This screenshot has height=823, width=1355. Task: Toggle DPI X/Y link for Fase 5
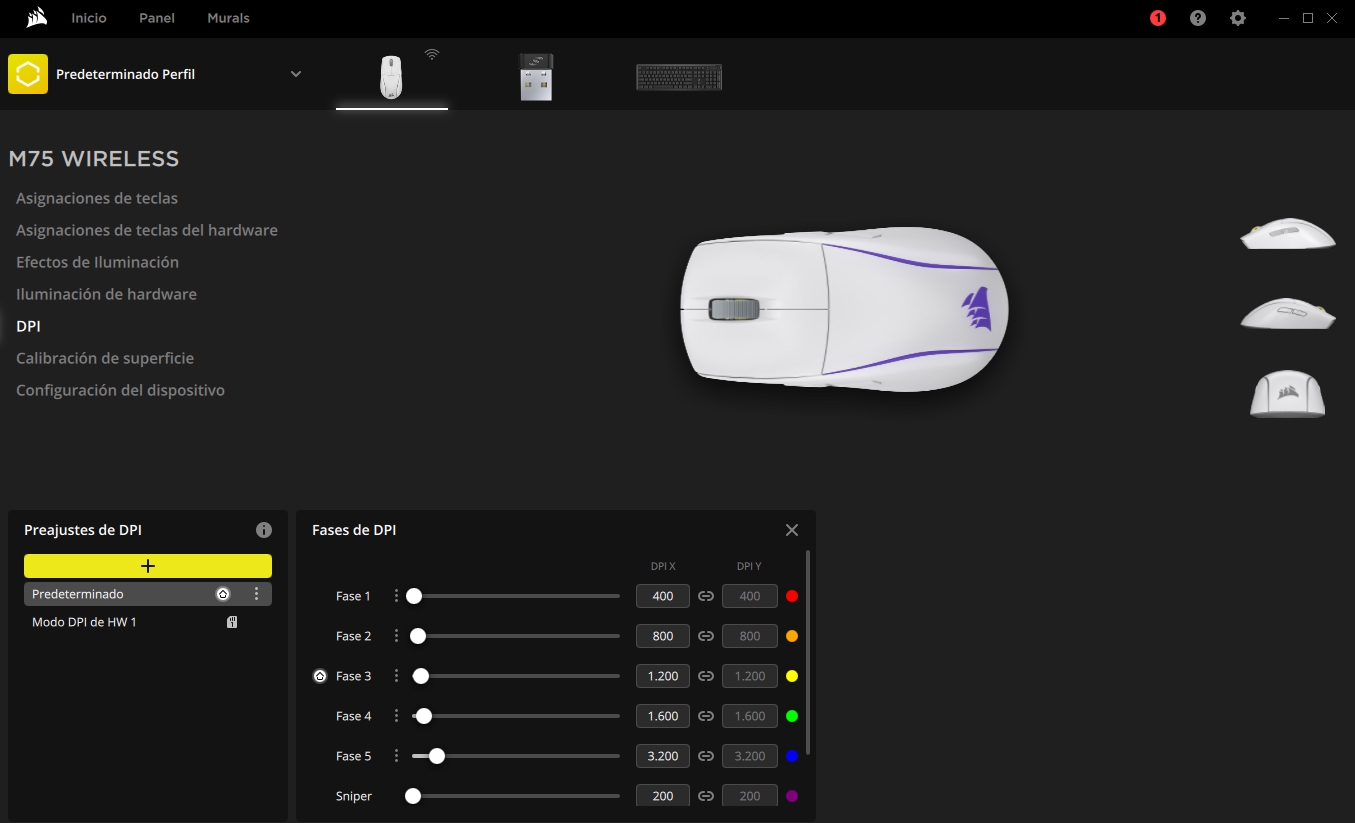706,756
